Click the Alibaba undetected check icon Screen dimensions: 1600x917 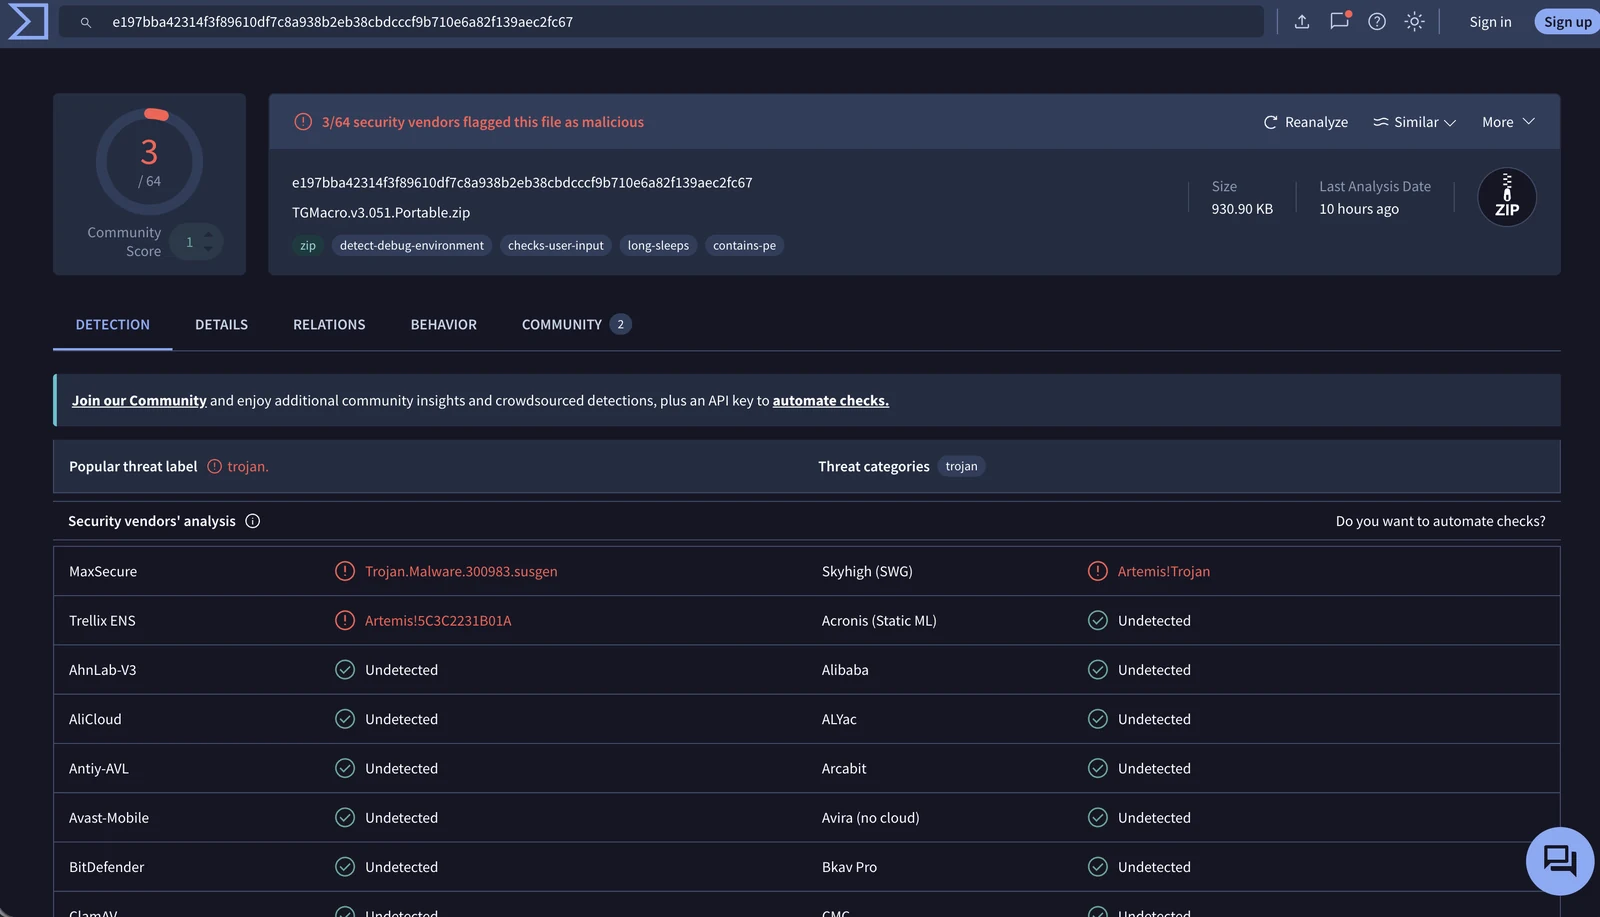point(1098,670)
